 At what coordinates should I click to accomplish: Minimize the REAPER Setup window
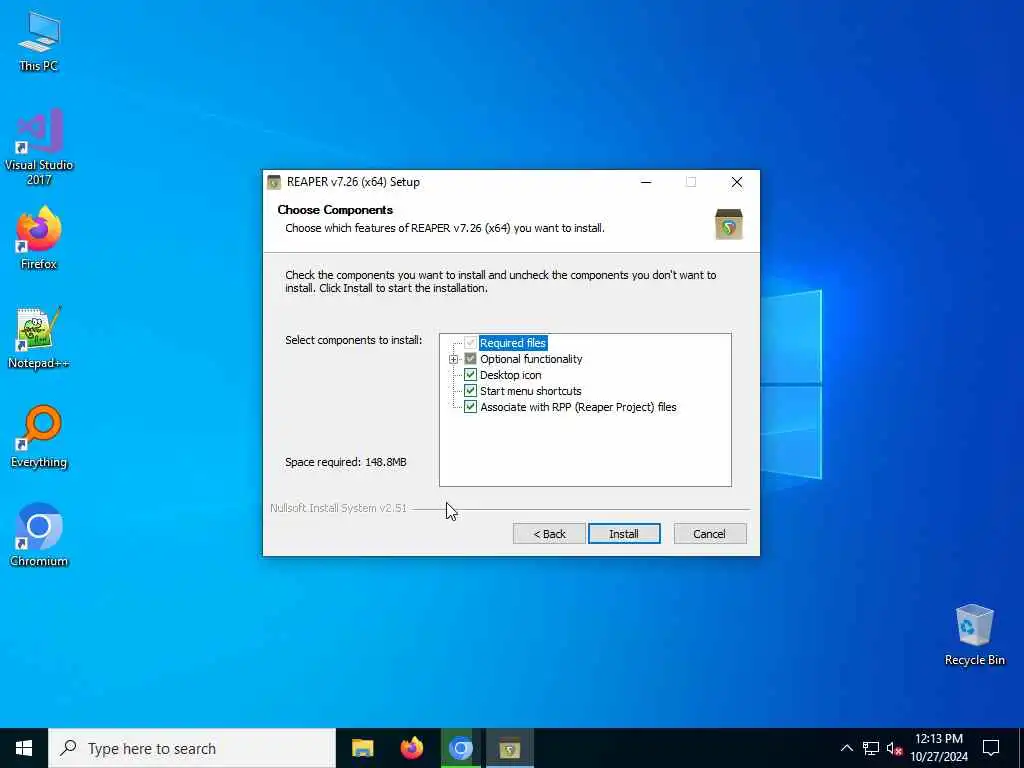click(646, 182)
